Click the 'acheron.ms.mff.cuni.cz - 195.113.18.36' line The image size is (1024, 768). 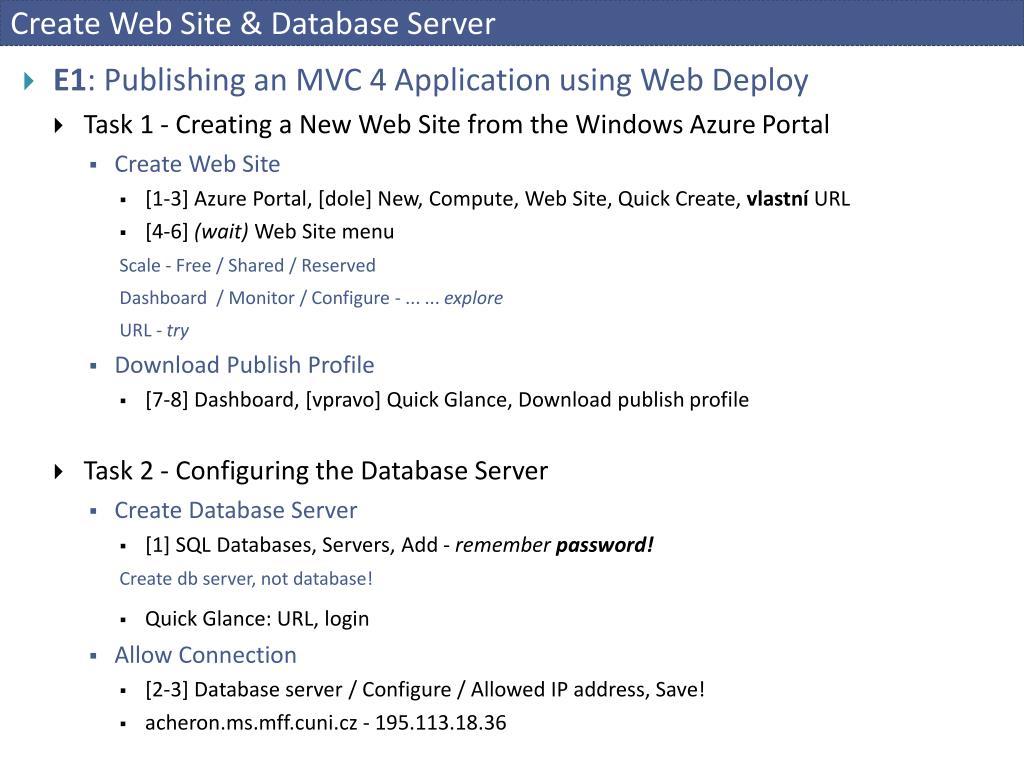coord(326,723)
